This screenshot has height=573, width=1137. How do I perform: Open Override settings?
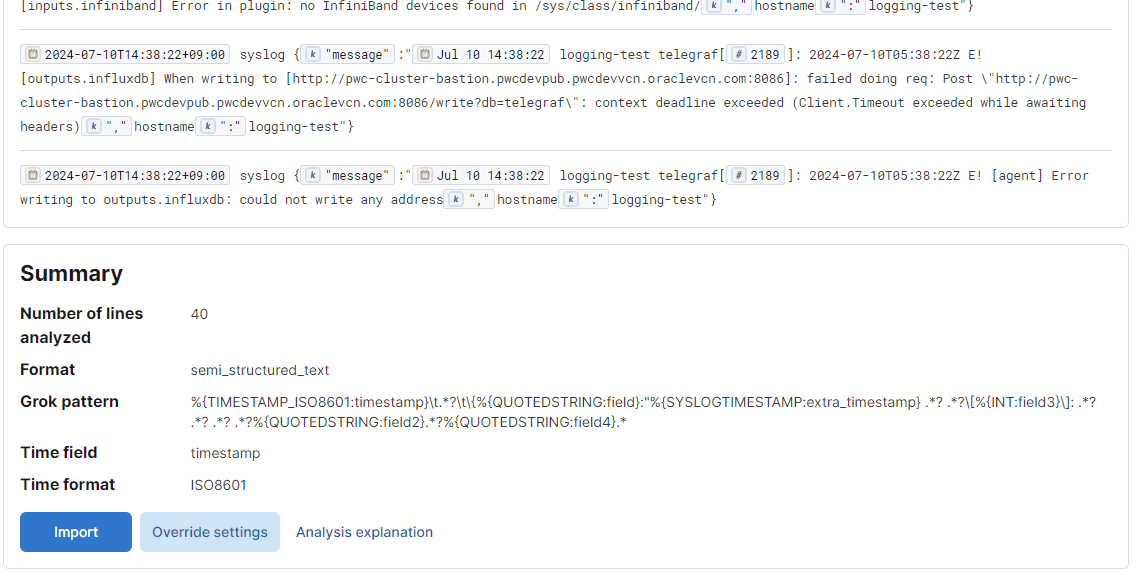click(210, 532)
